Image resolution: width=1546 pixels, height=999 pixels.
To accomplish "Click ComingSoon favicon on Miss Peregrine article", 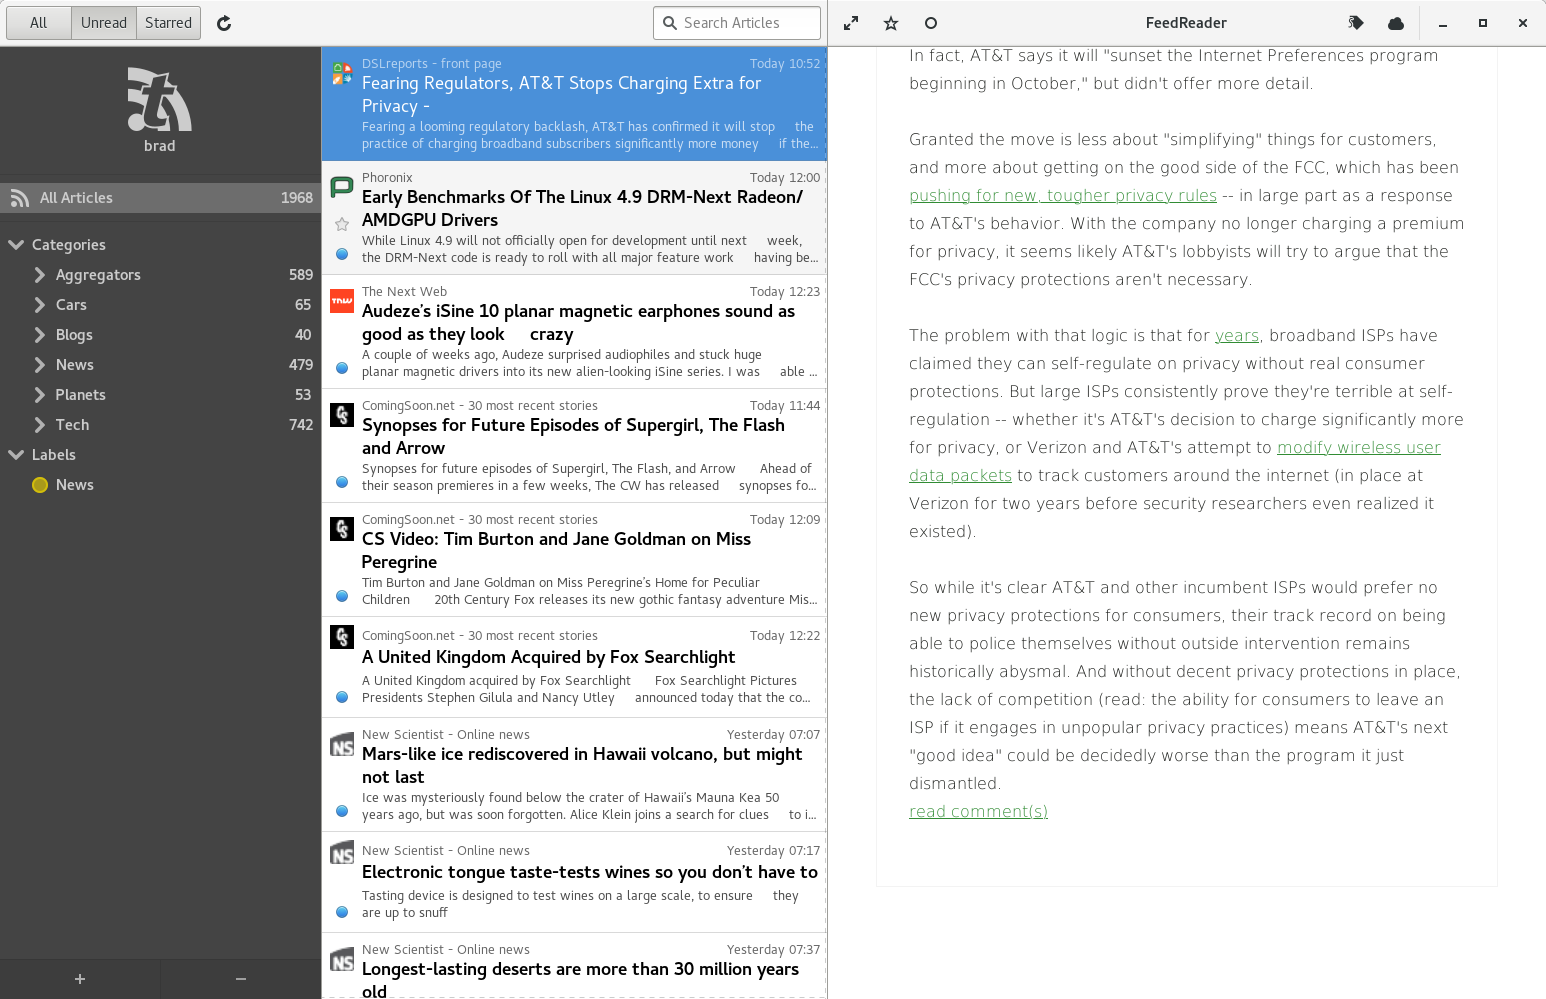I will click(342, 529).
